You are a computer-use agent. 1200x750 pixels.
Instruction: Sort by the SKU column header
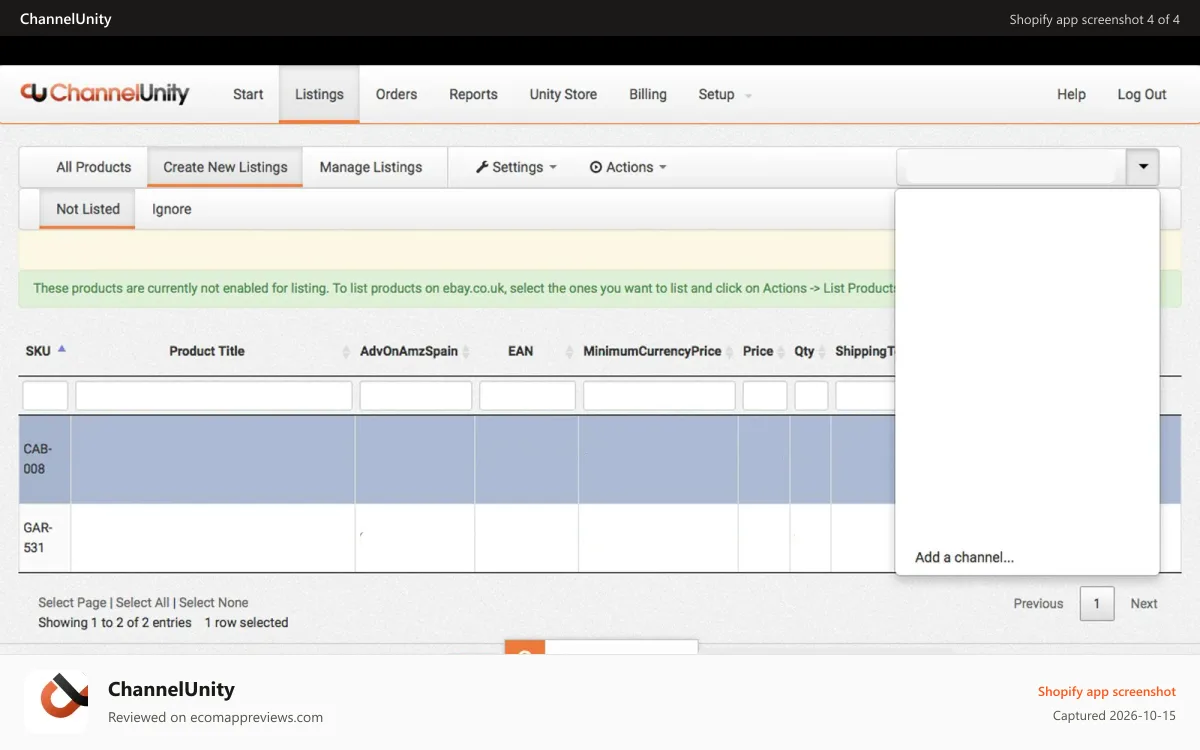[x=38, y=351]
